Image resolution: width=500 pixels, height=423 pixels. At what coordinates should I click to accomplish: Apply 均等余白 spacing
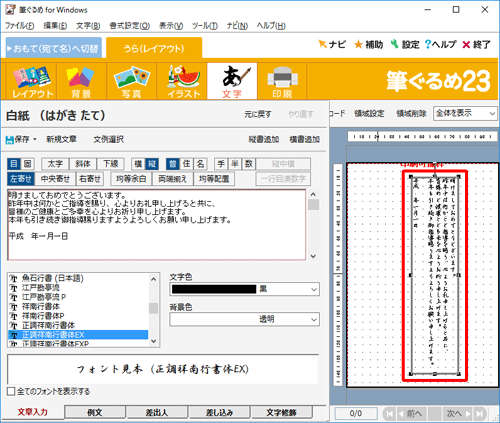[x=131, y=179]
